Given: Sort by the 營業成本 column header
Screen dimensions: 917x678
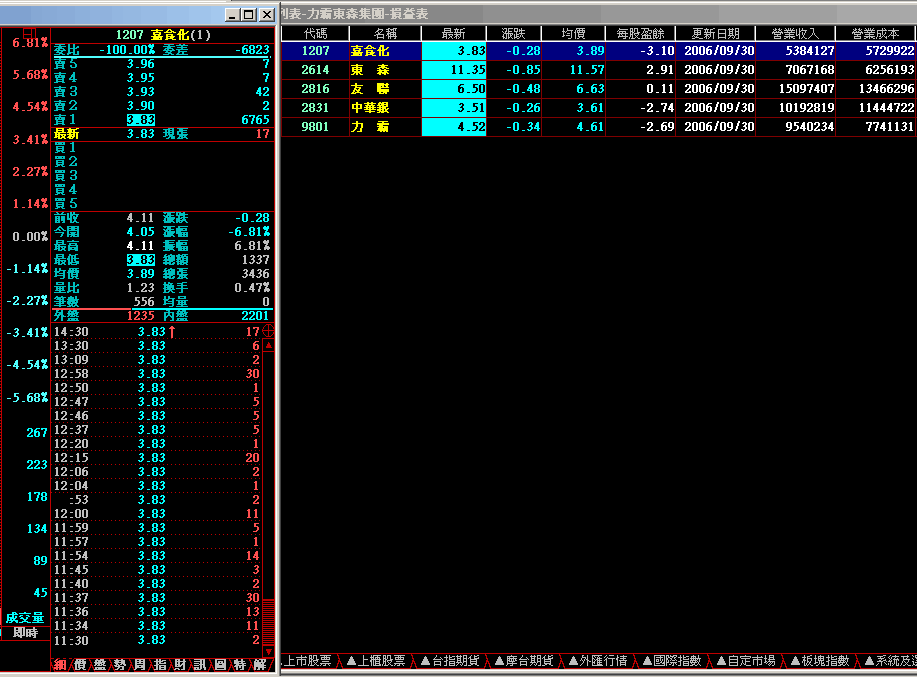Looking at the screenshot, I should (x=875, y=33).
